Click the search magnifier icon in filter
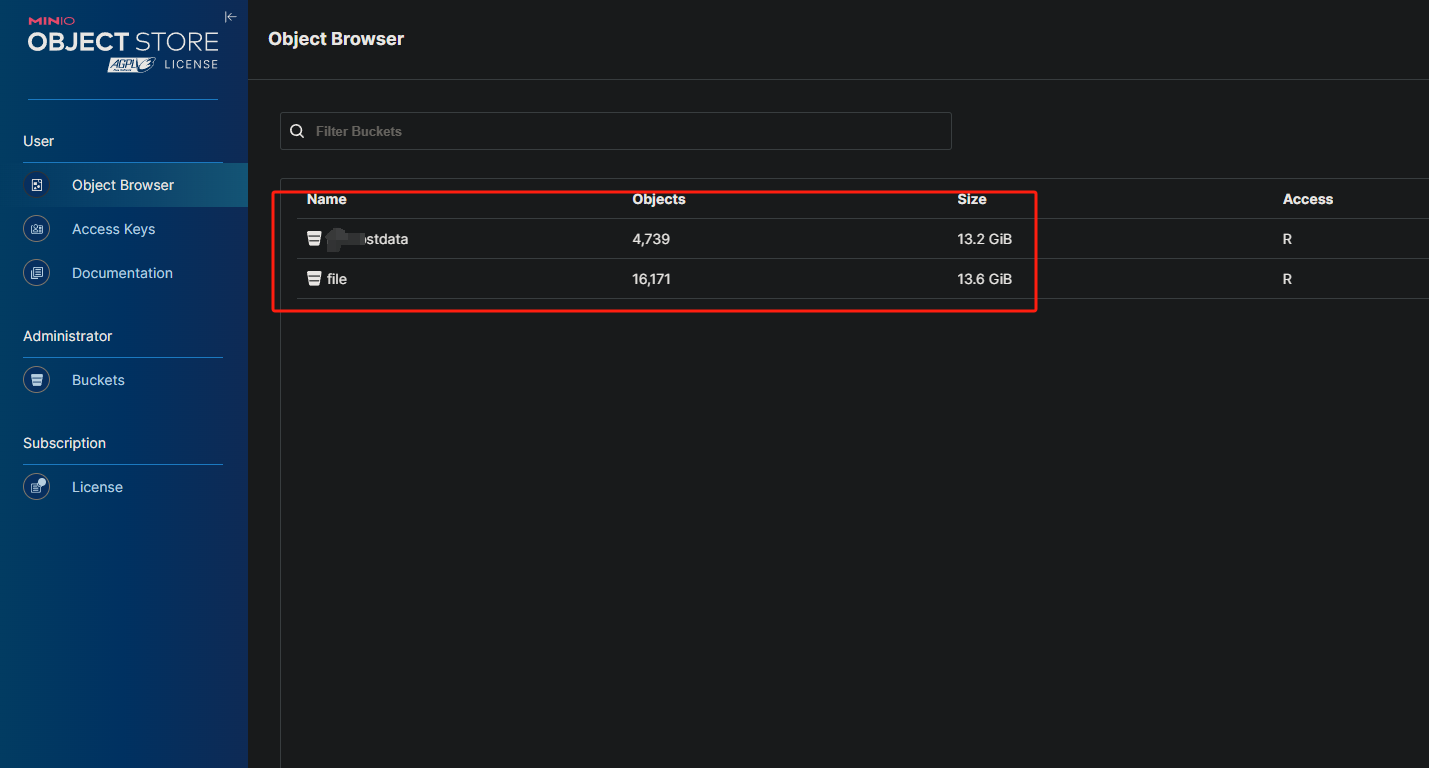Viewport: 1429px width, 768px height. [x=297, y=131]
